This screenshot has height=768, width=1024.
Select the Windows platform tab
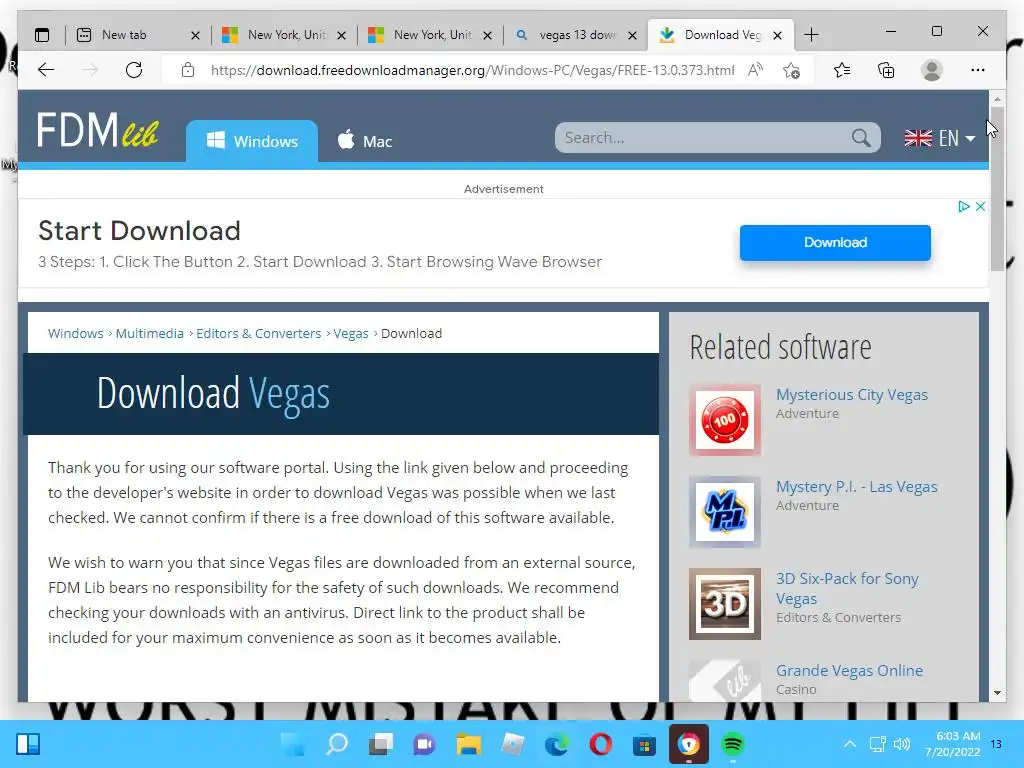(x=252, y=141)
